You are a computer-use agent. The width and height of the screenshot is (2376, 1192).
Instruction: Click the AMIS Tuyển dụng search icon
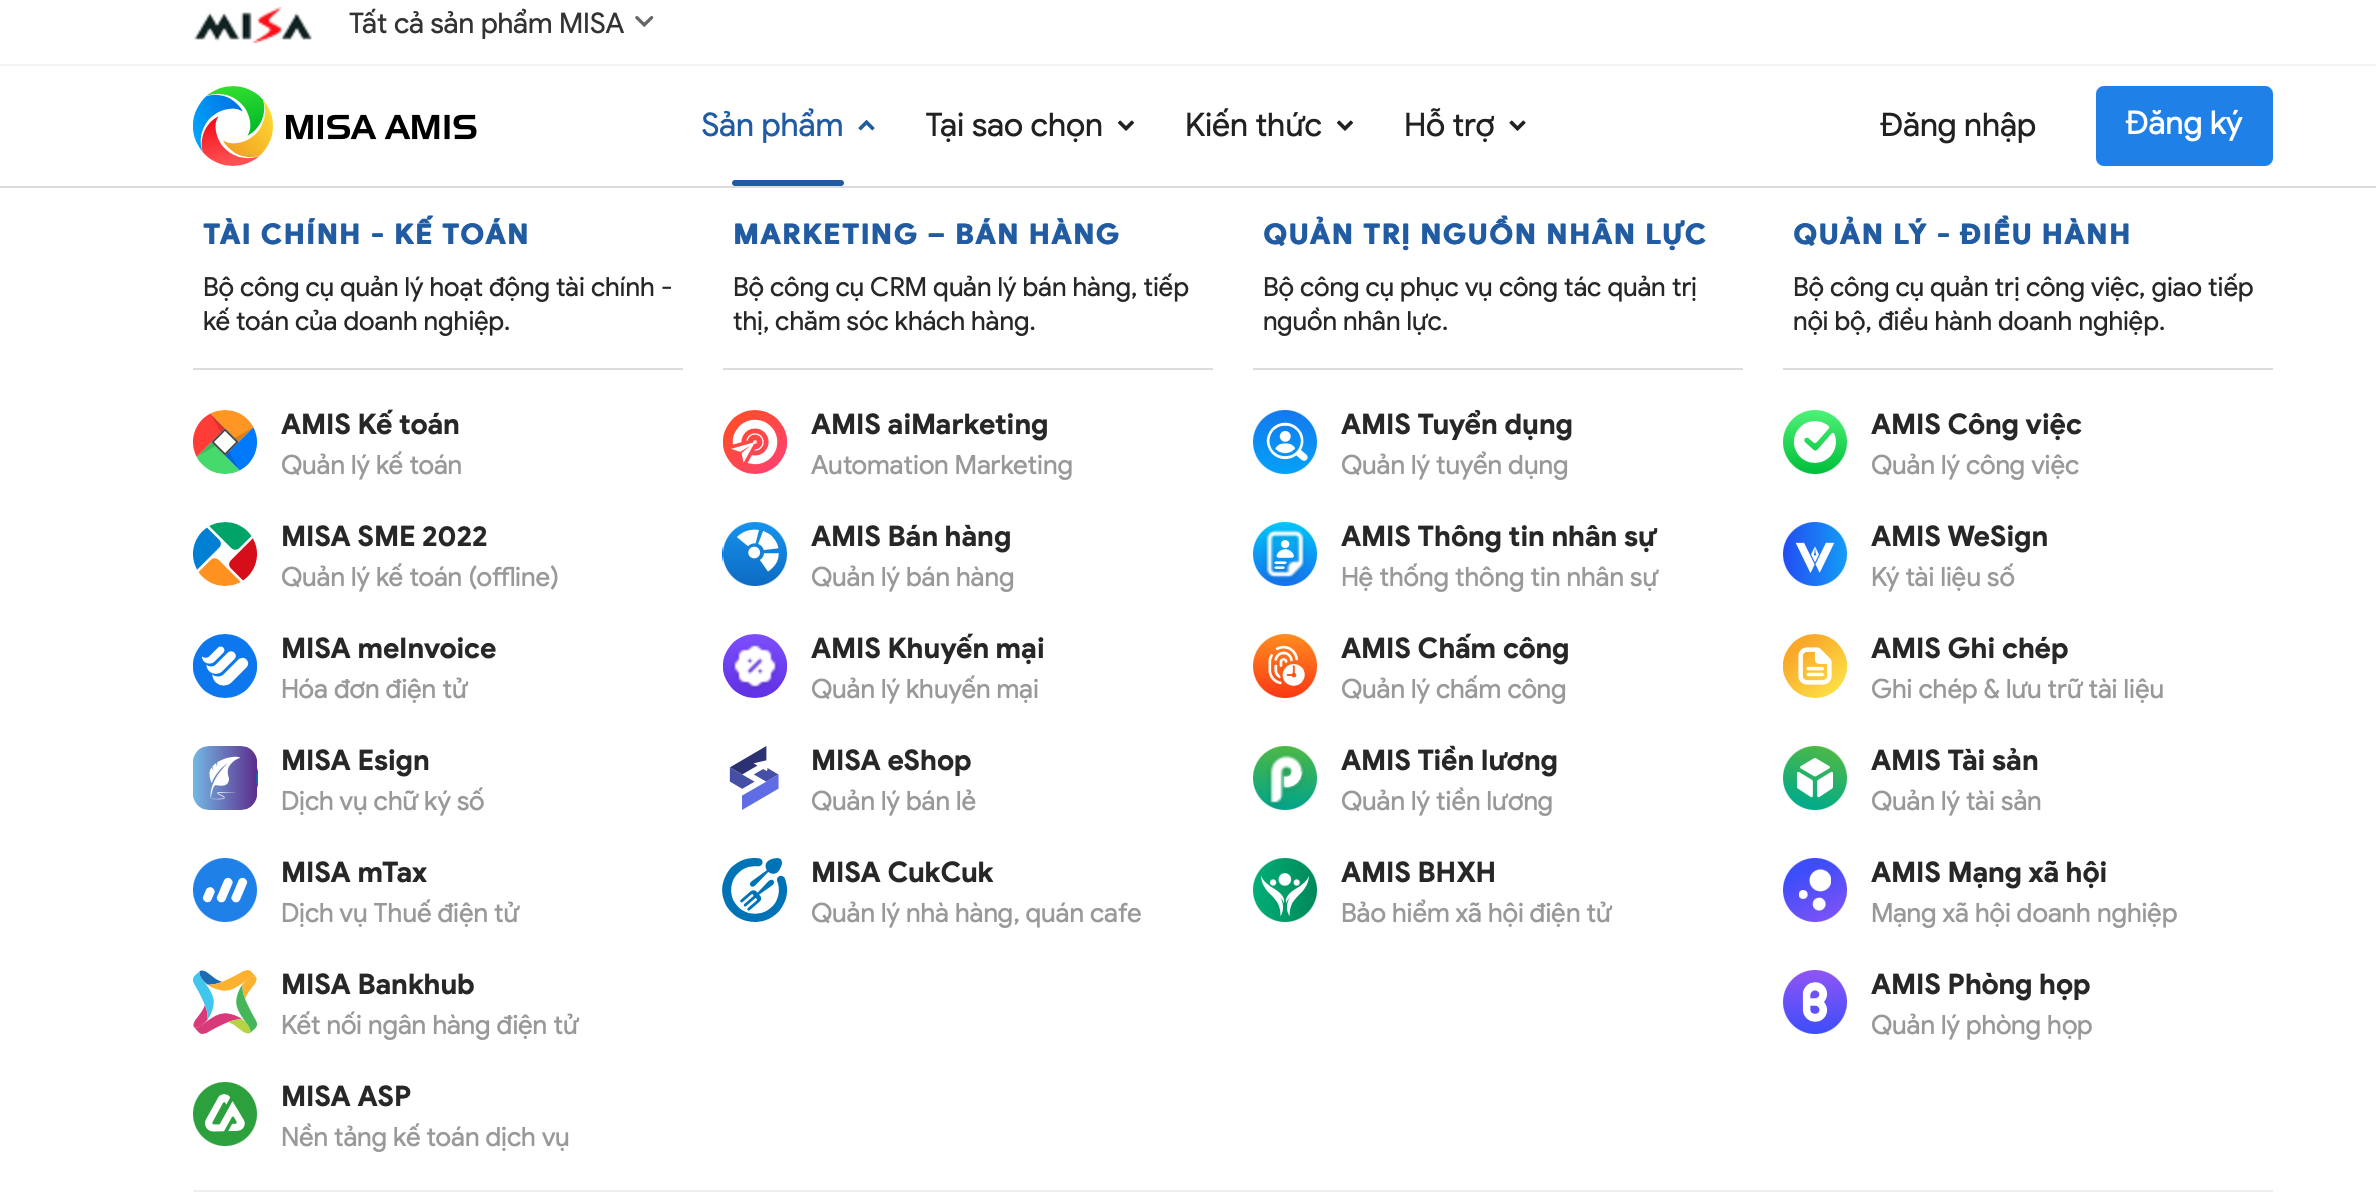coord(1285,442)
